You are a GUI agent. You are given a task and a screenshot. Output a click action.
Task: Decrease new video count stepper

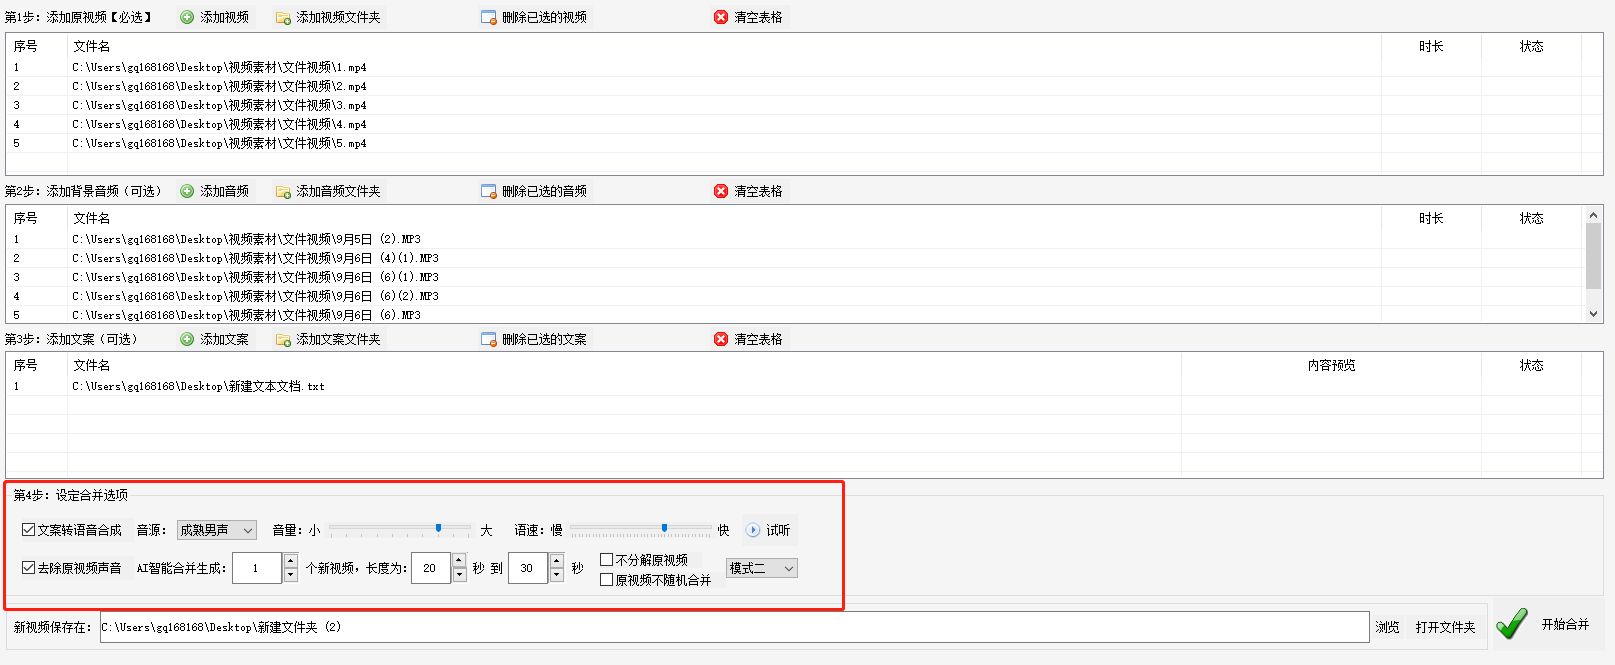[290, 575]
